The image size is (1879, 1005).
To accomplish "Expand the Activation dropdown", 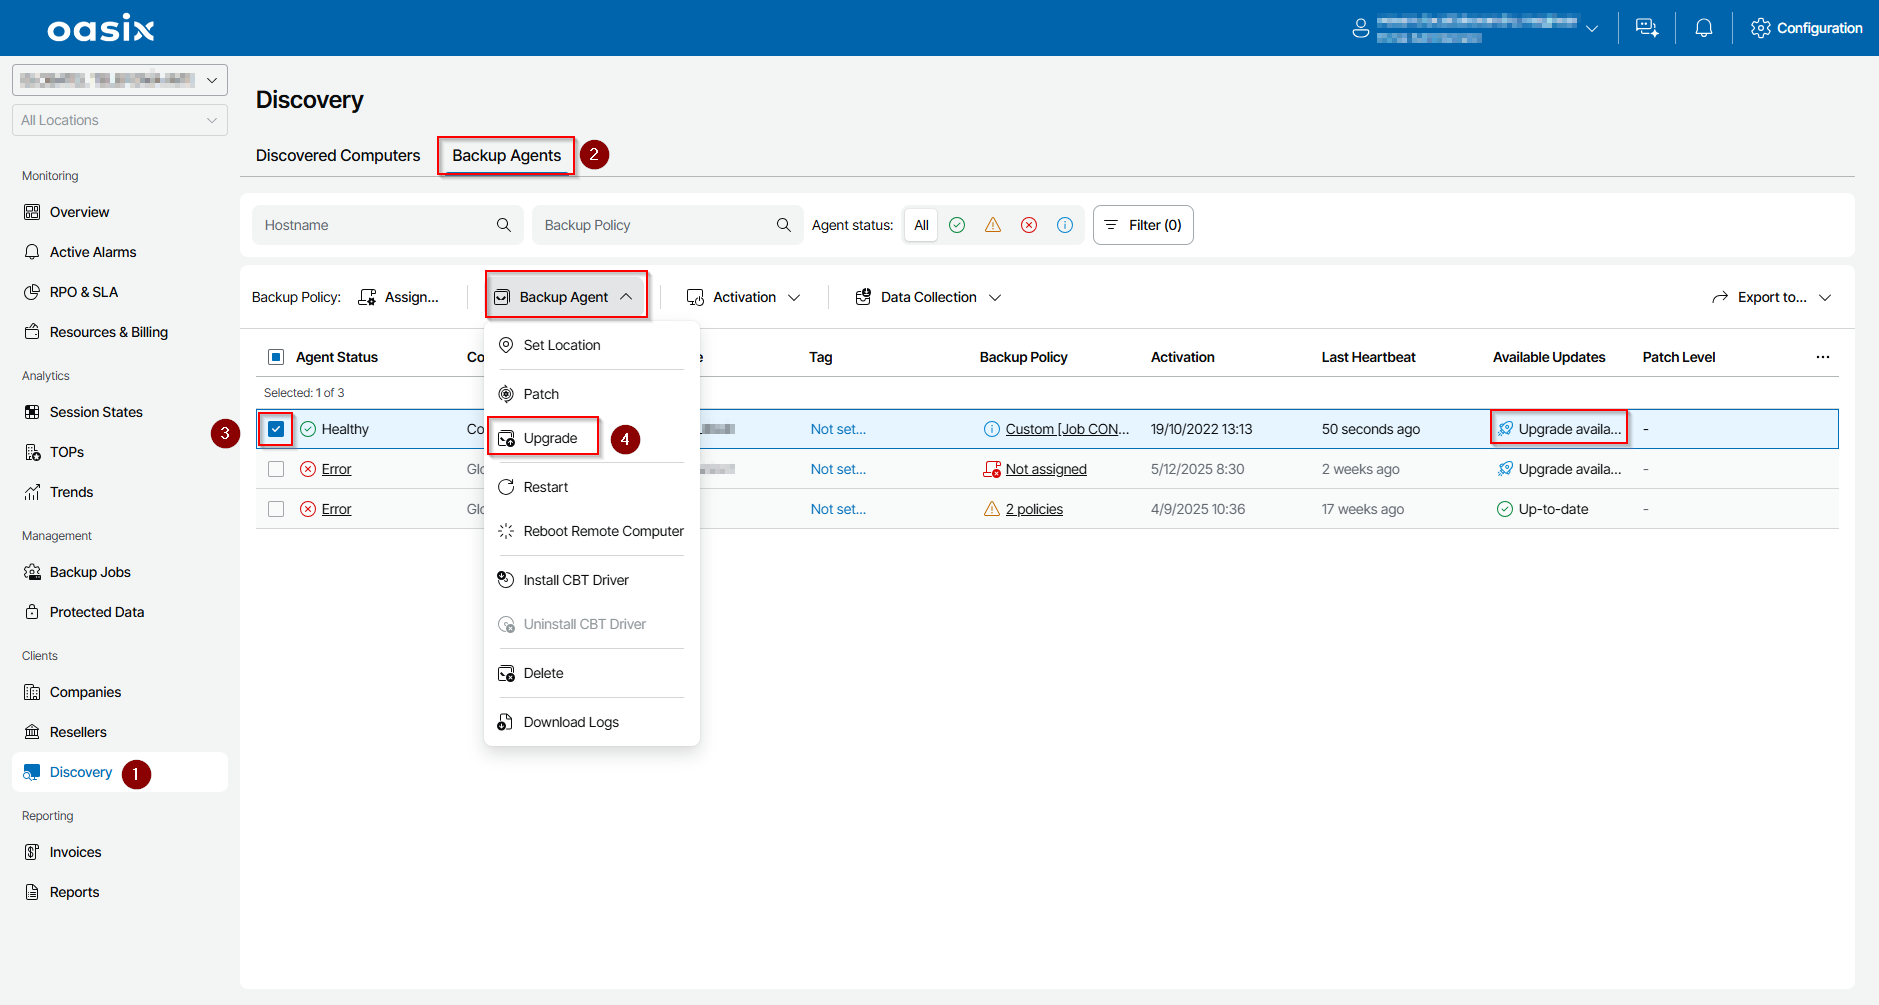I will coord(744,297).
